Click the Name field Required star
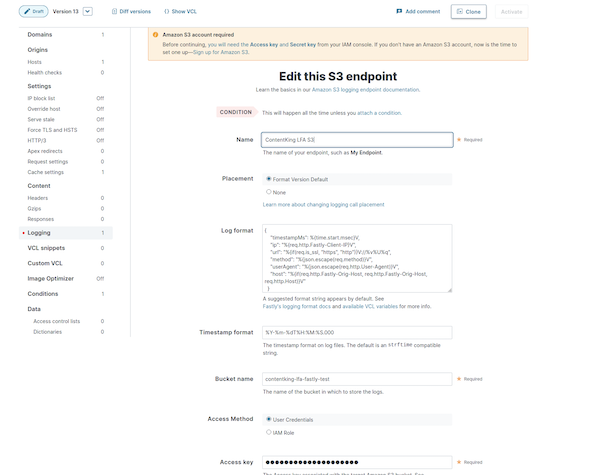The image size is (600, 475). 459,140
